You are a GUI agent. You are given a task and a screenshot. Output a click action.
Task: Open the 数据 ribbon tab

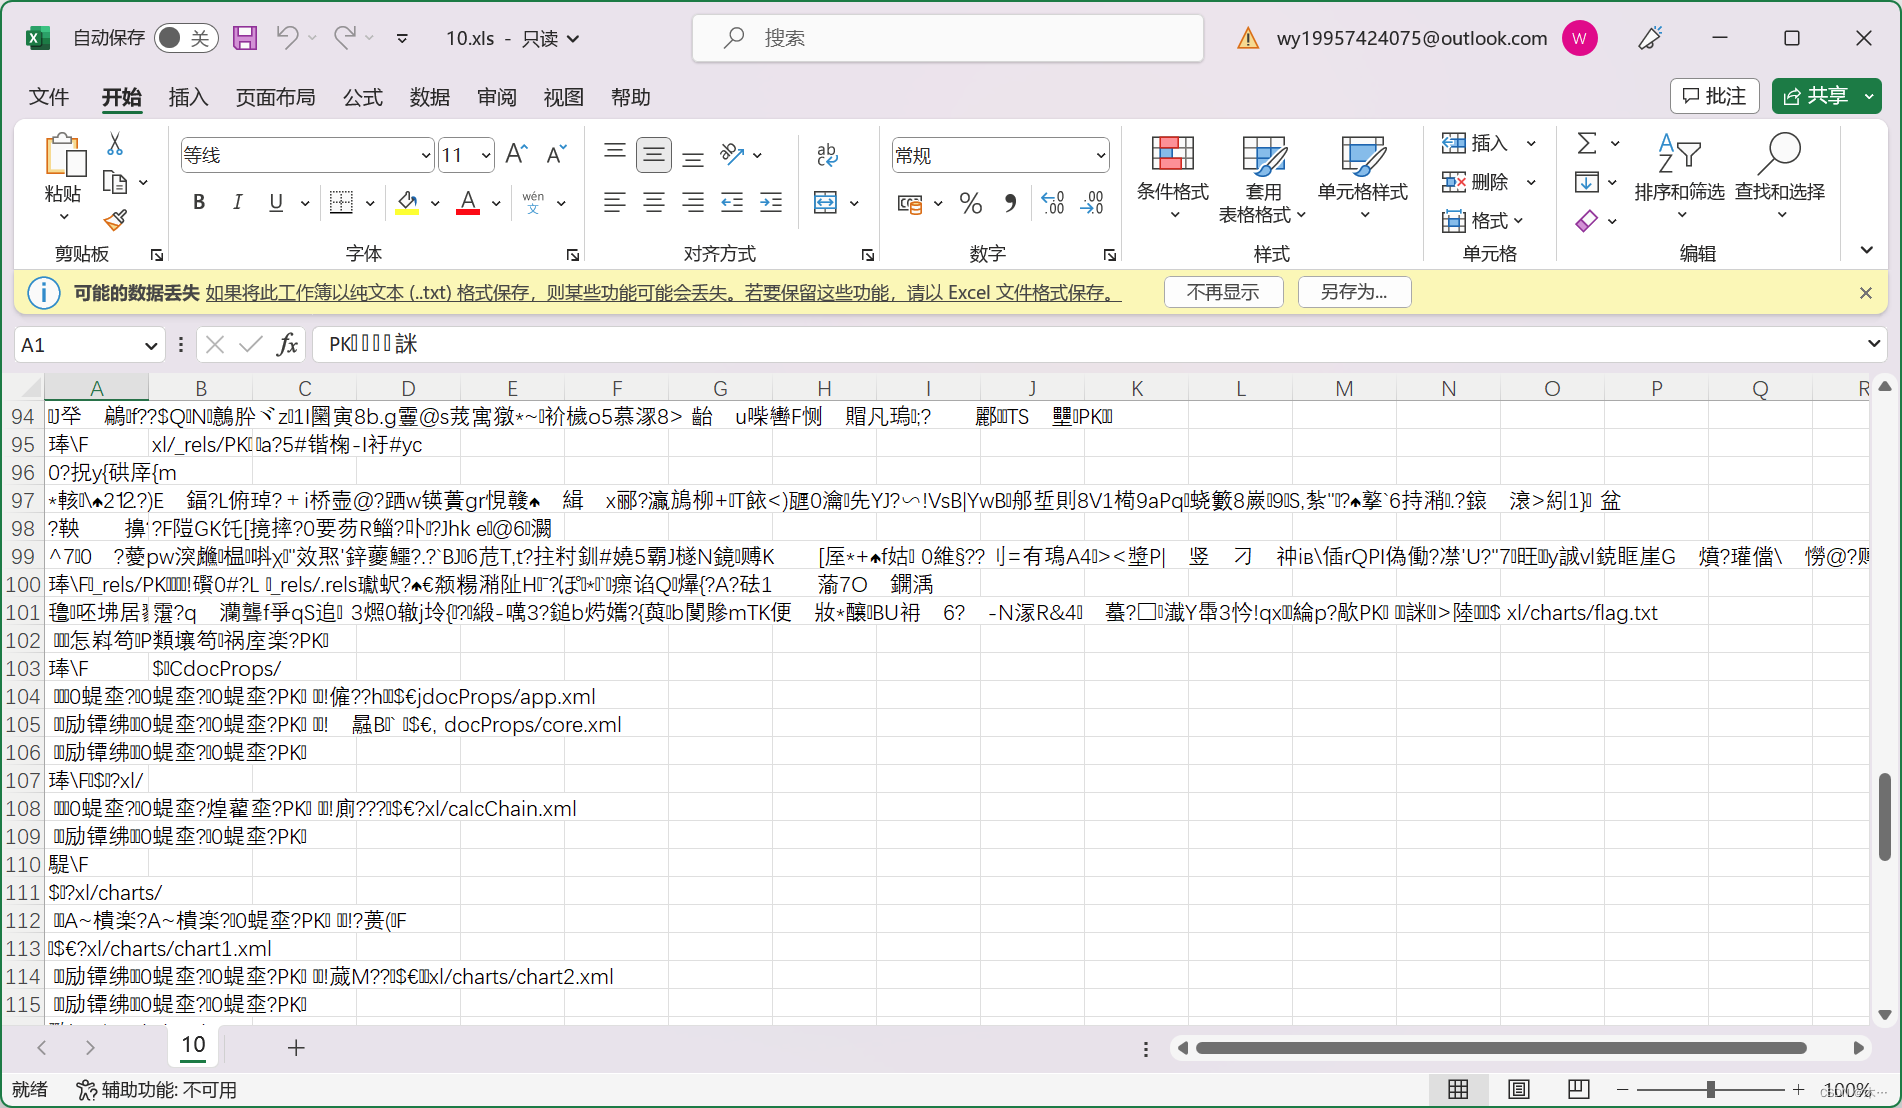(x=429, y=97)
